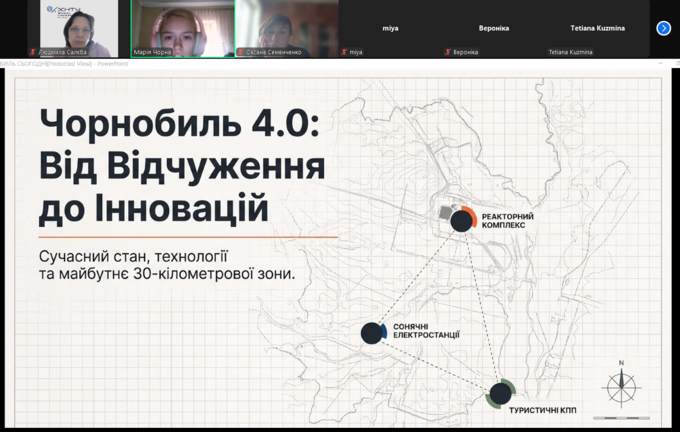This screenshot has width=680, height=432.
Task: Click muted mic icon beside Людмила Салєба
Action: point(33,51)
